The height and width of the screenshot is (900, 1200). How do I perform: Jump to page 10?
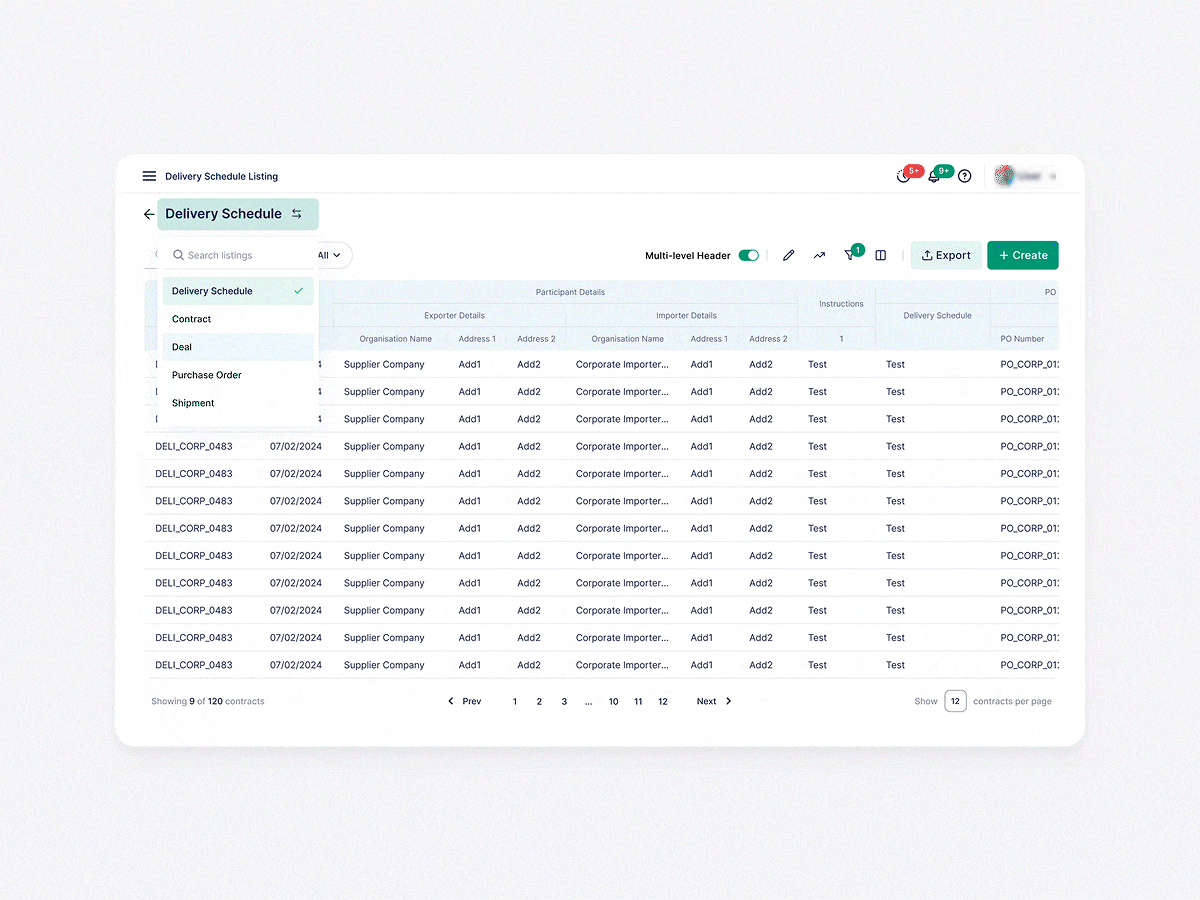[x=614, y=701]
